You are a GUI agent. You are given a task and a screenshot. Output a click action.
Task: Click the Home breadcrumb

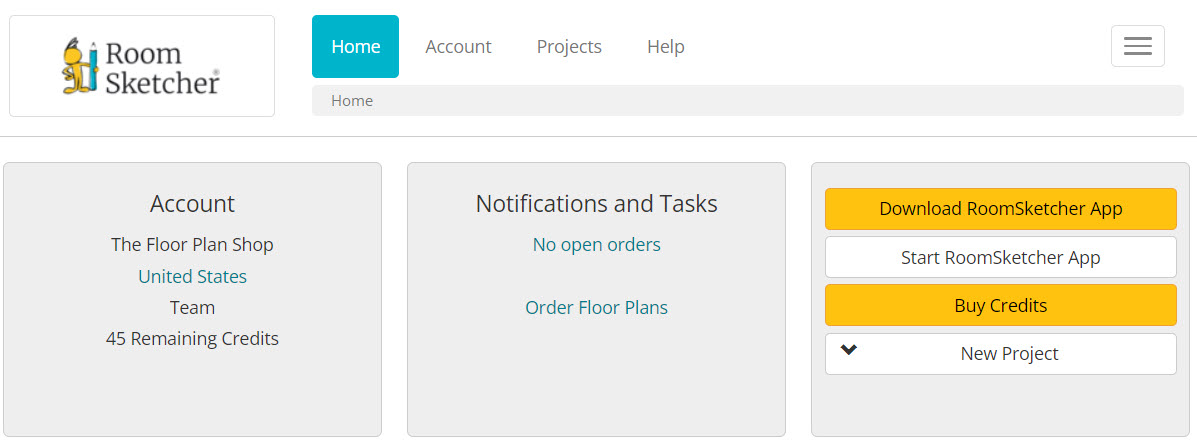[352, 101]
